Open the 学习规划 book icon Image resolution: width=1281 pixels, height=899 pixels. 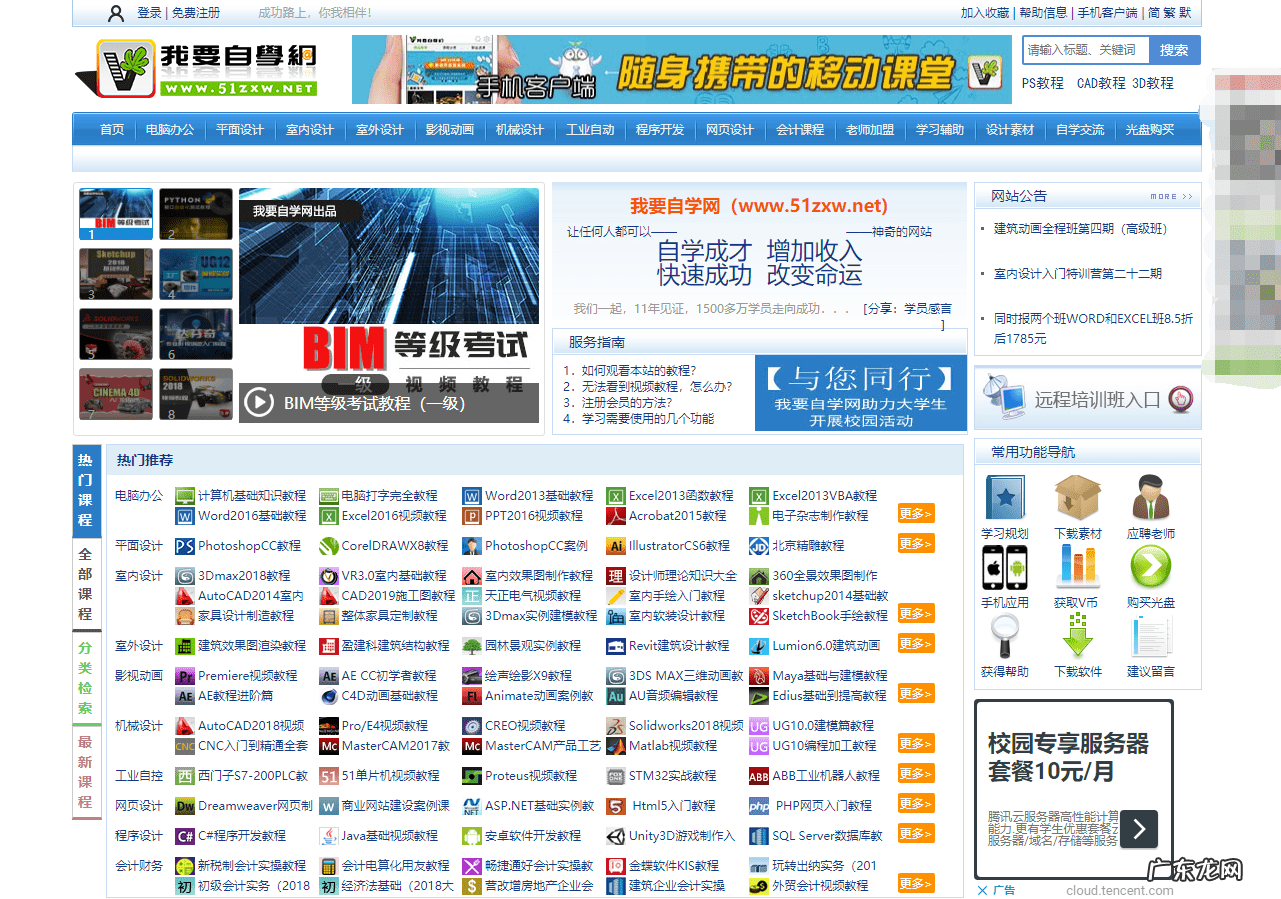pyautogui.click(x=1004, y=499)
